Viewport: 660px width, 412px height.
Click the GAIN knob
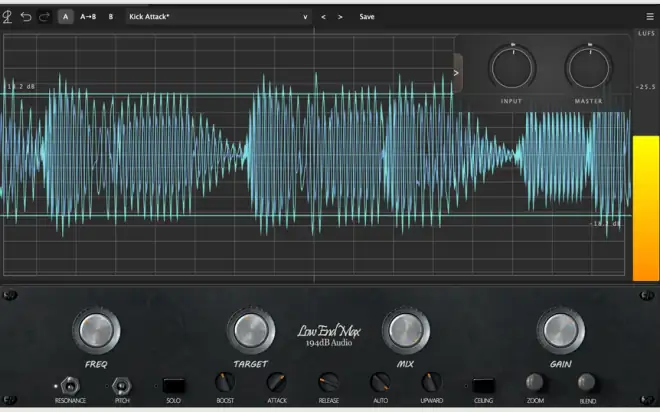click(x=560, y=330)
